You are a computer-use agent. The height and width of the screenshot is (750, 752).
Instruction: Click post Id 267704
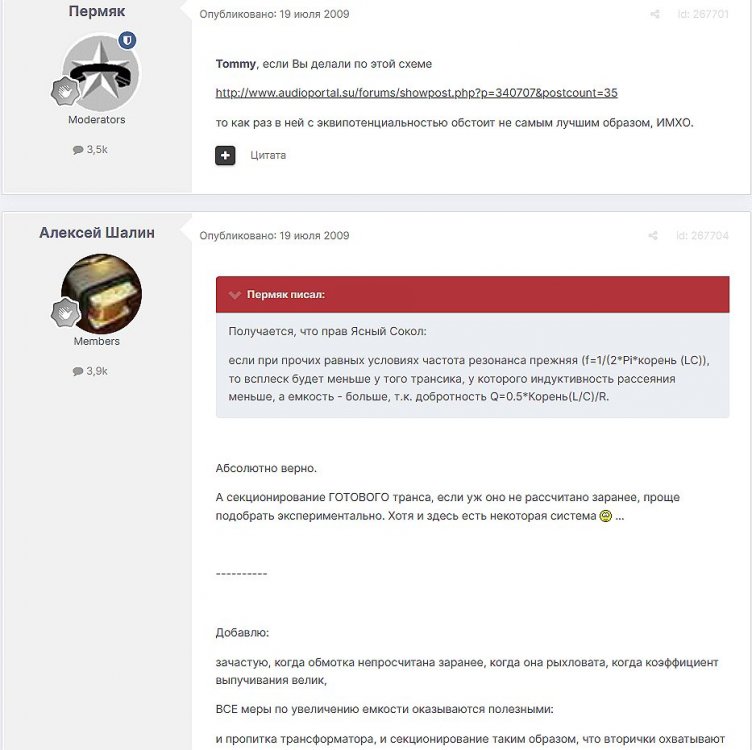pos(703,235)
